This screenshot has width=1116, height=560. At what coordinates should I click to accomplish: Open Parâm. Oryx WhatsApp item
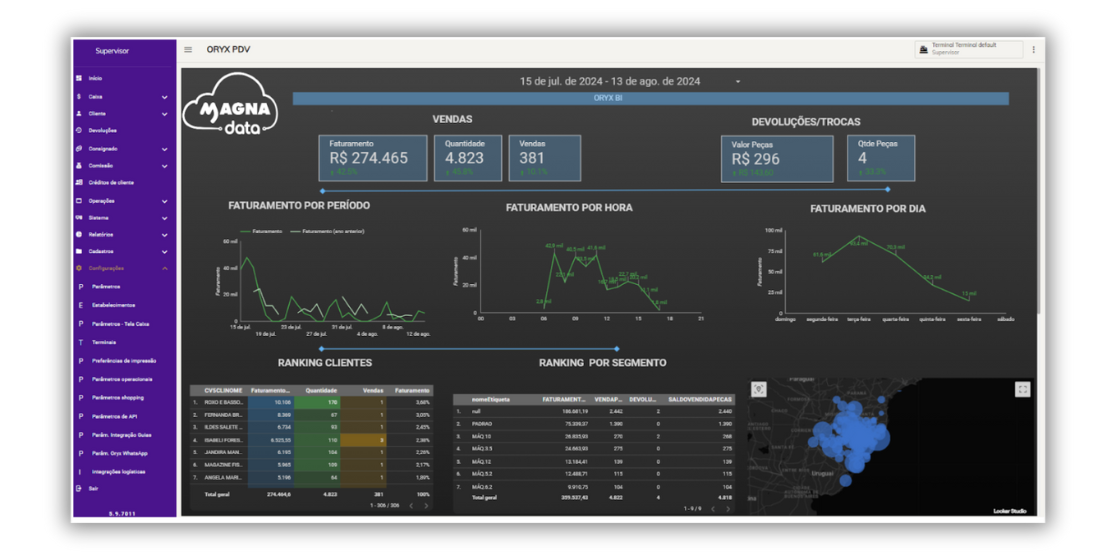[120, 453]
